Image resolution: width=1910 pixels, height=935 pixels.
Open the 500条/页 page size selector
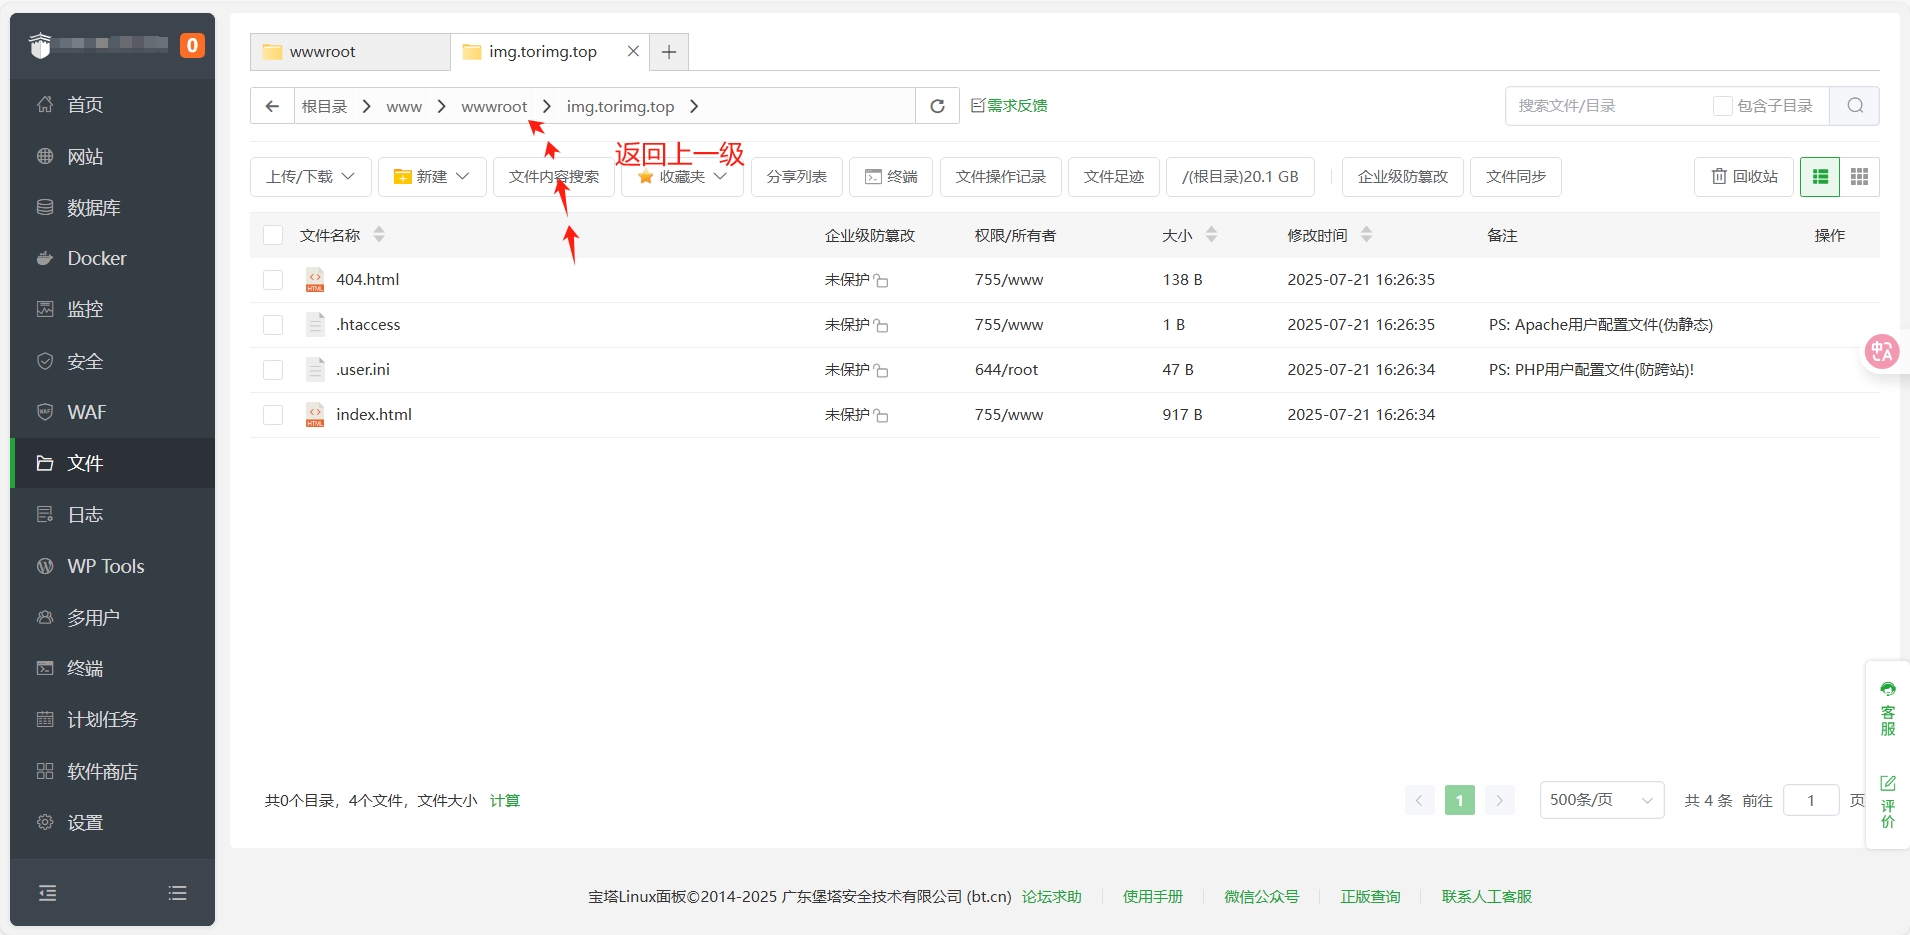1601,800
